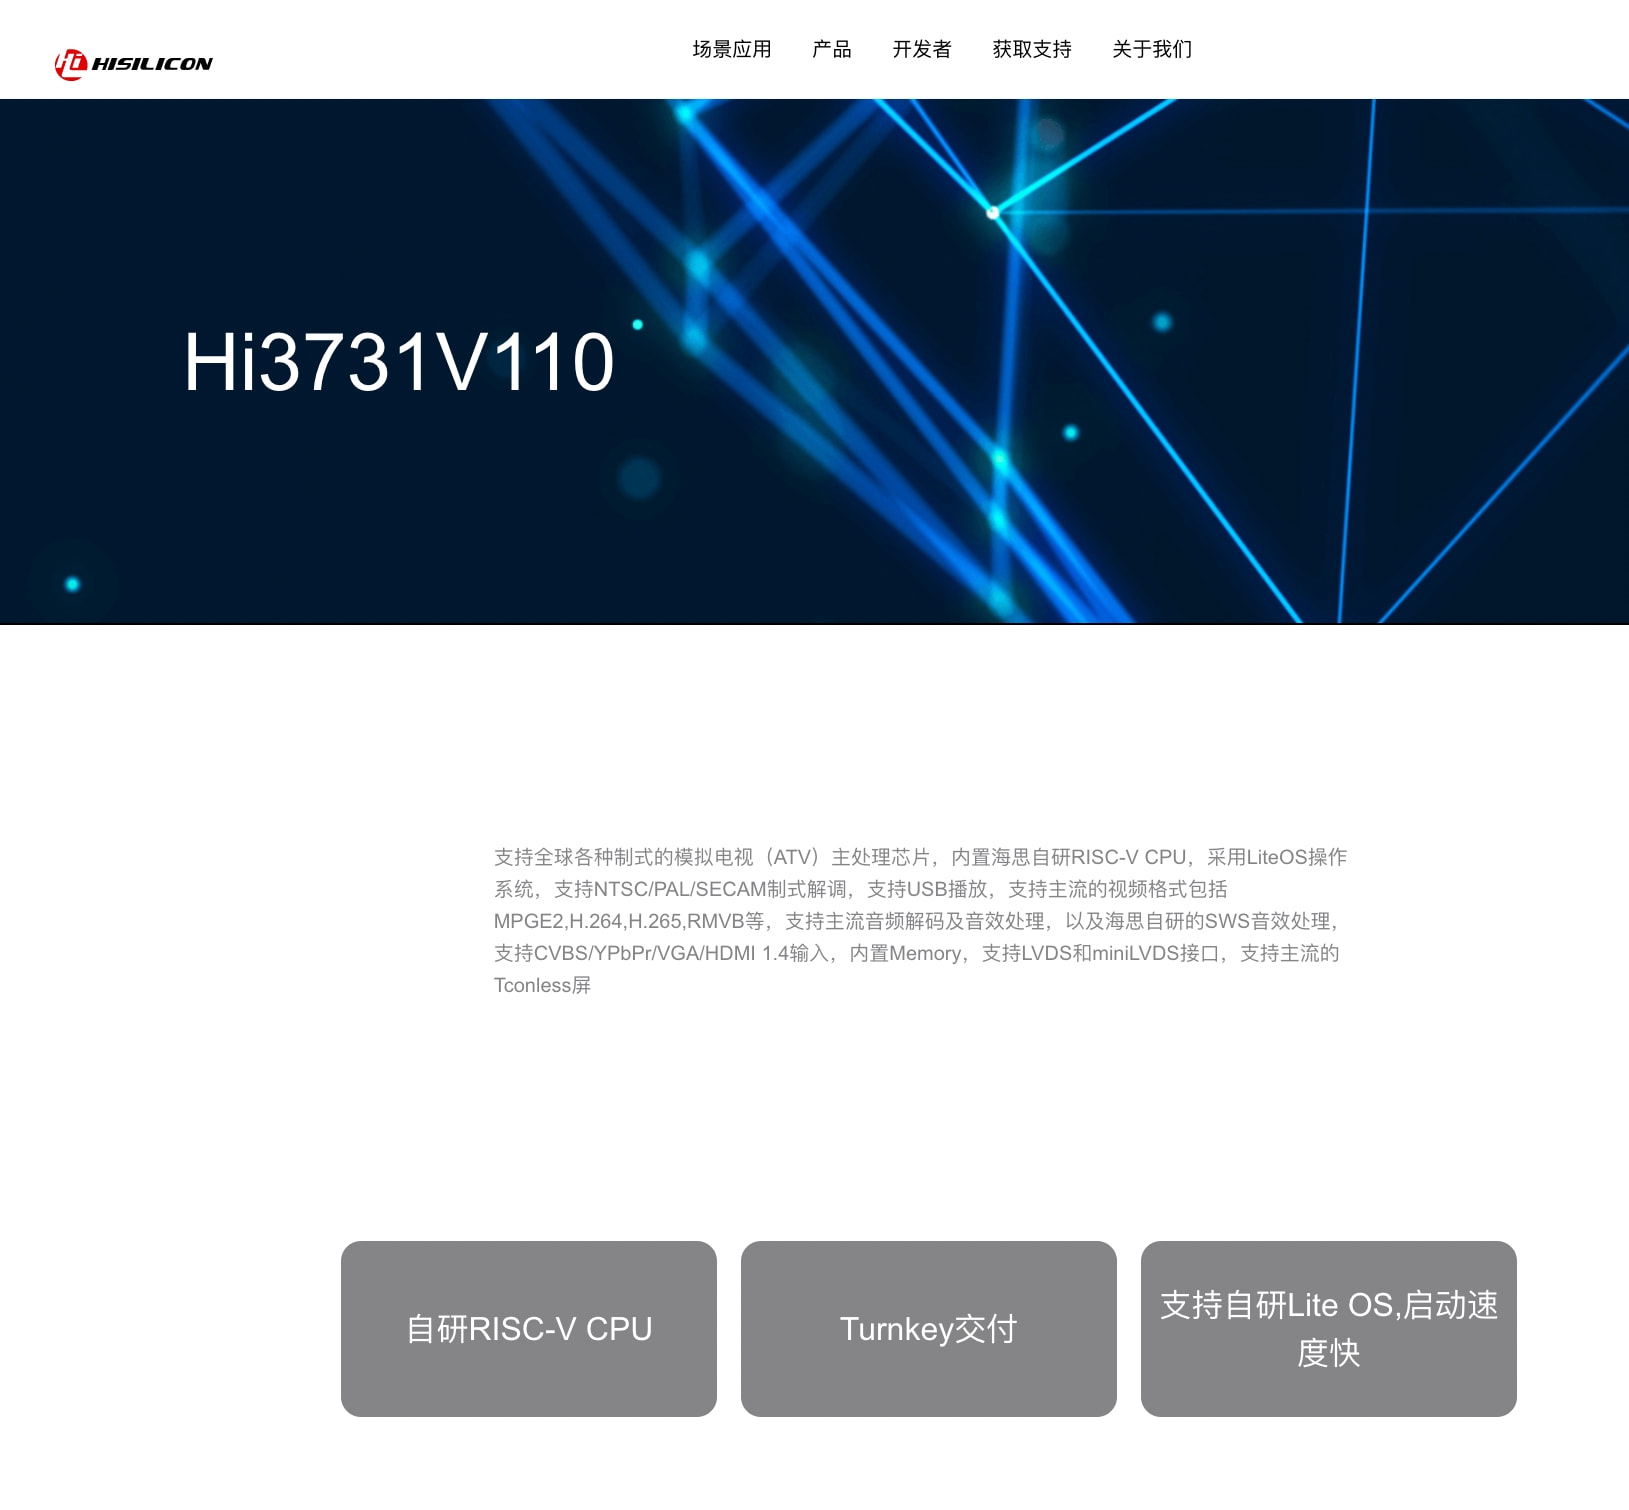Click description line mentioning NTSC/PAL/SECAM

860,889
